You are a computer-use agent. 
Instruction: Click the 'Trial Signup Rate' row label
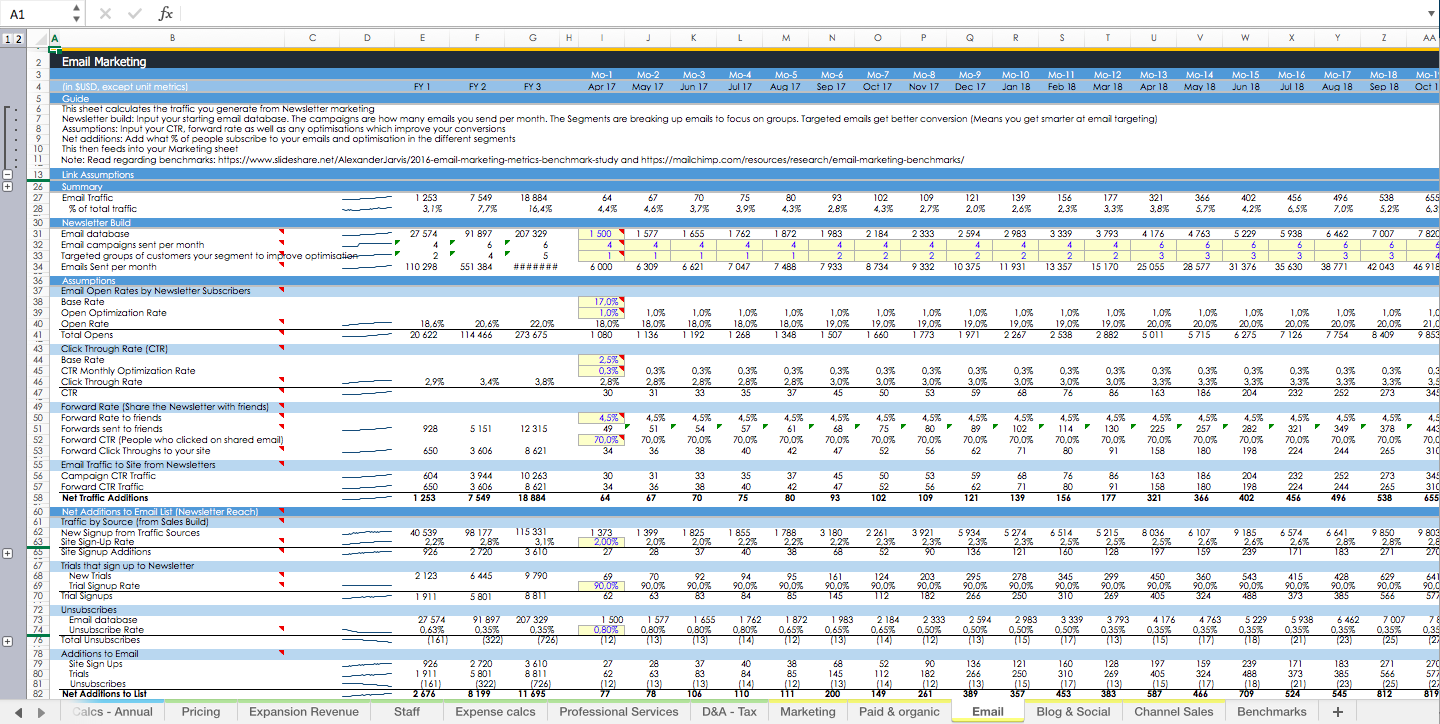pyautogui.click(x=105, y=586)
